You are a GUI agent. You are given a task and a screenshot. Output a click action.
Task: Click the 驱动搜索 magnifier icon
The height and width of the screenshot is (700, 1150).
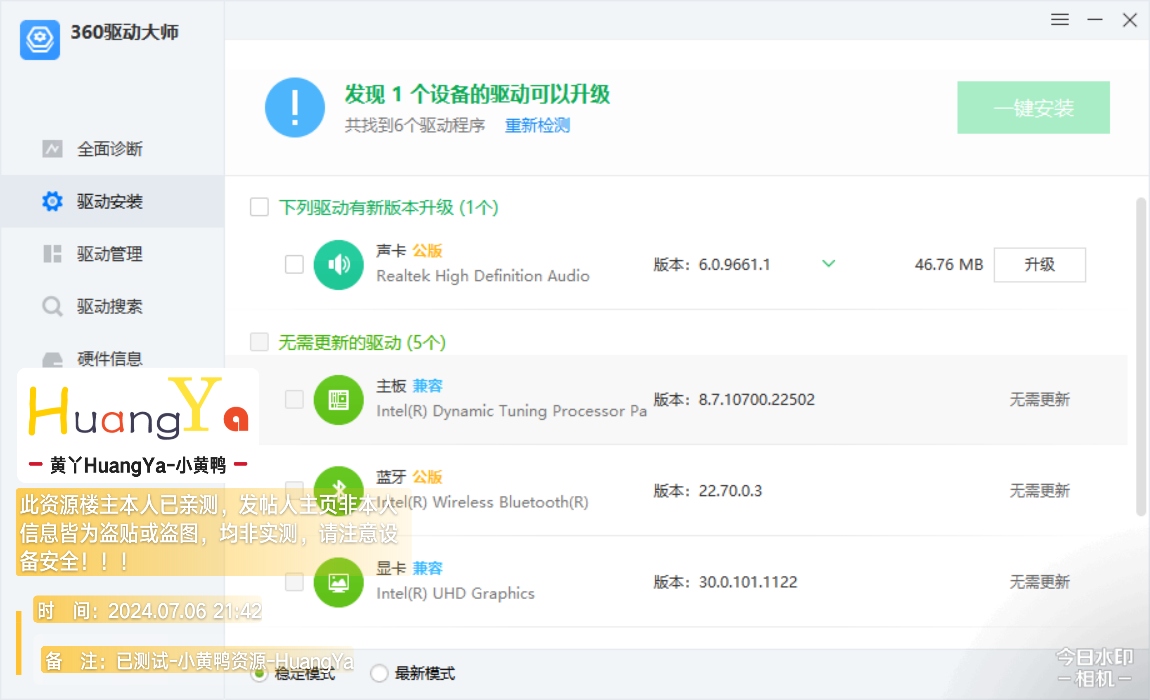click(x=52, y=306)
